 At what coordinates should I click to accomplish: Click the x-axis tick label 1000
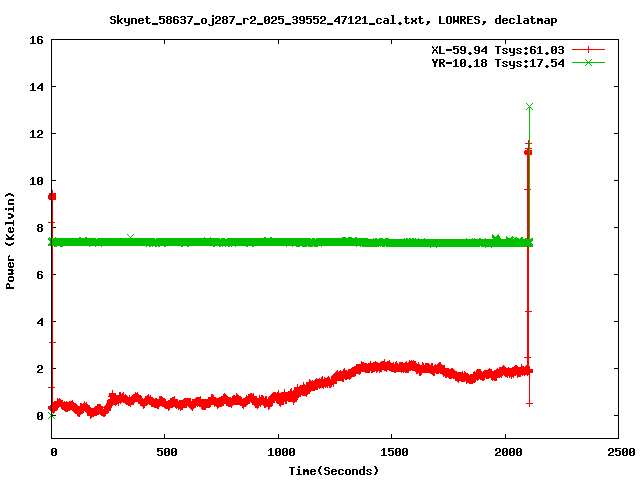(281, 452)
